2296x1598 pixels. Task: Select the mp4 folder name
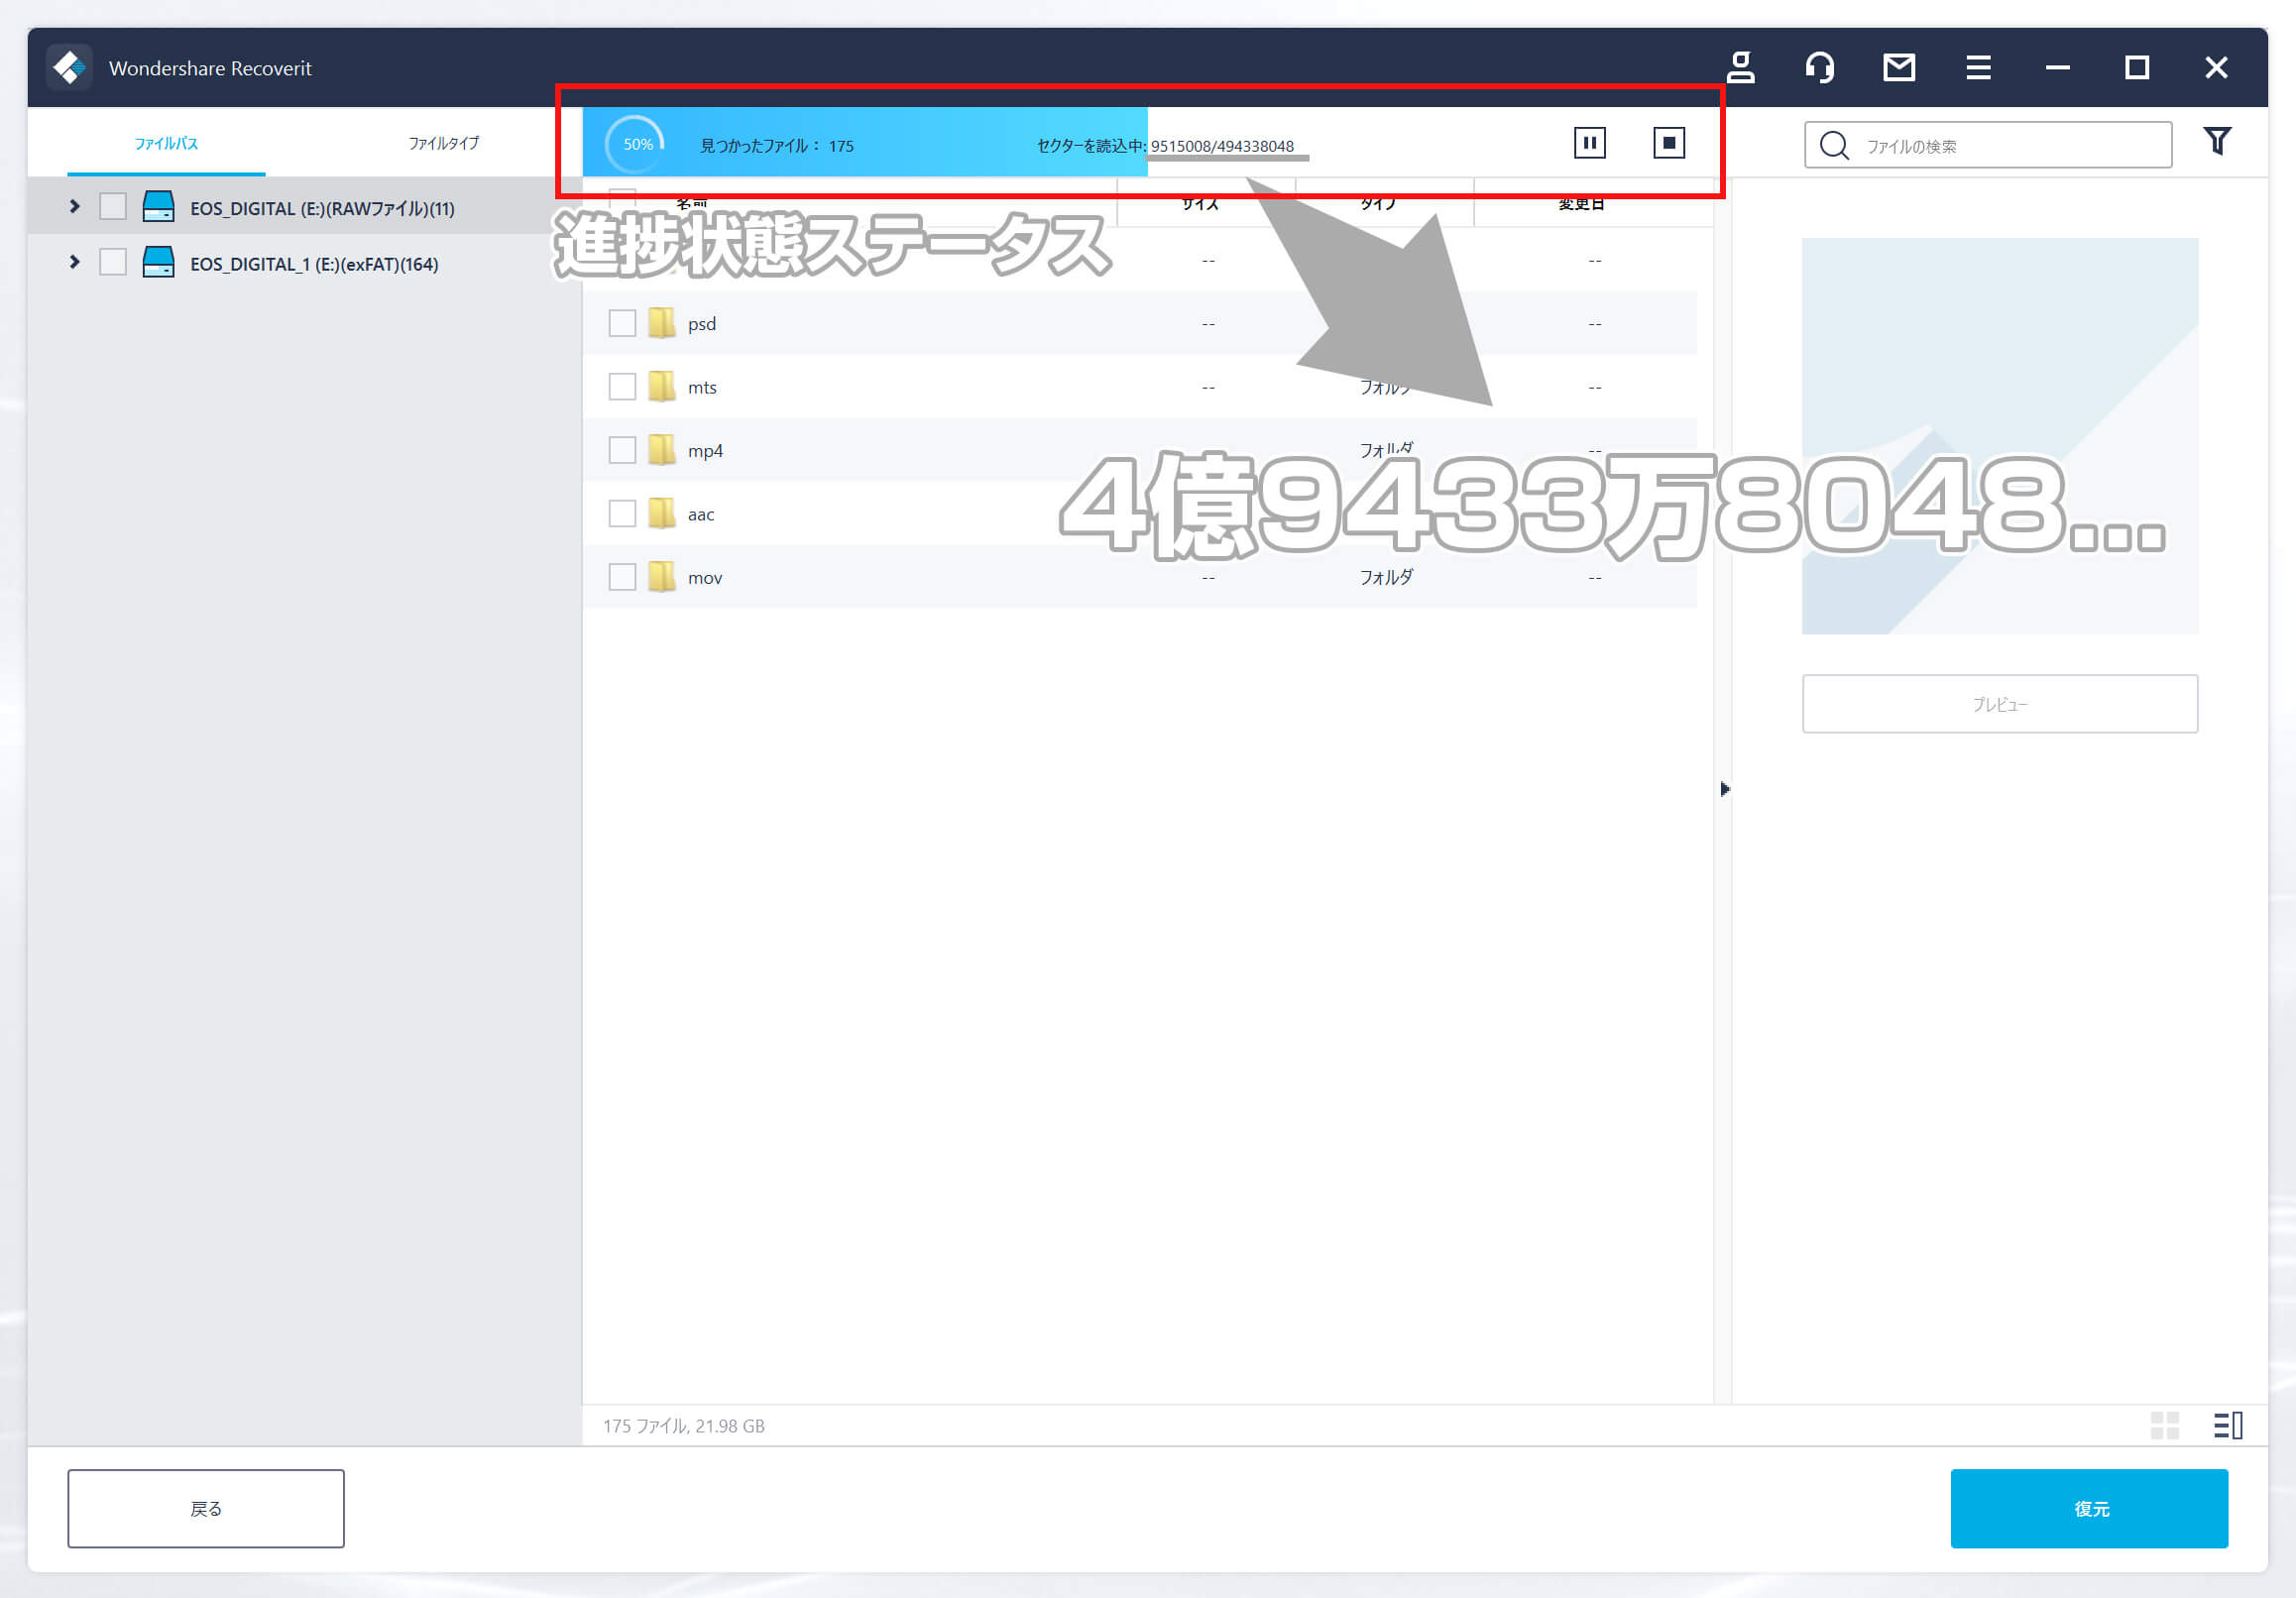pos(705,451)
